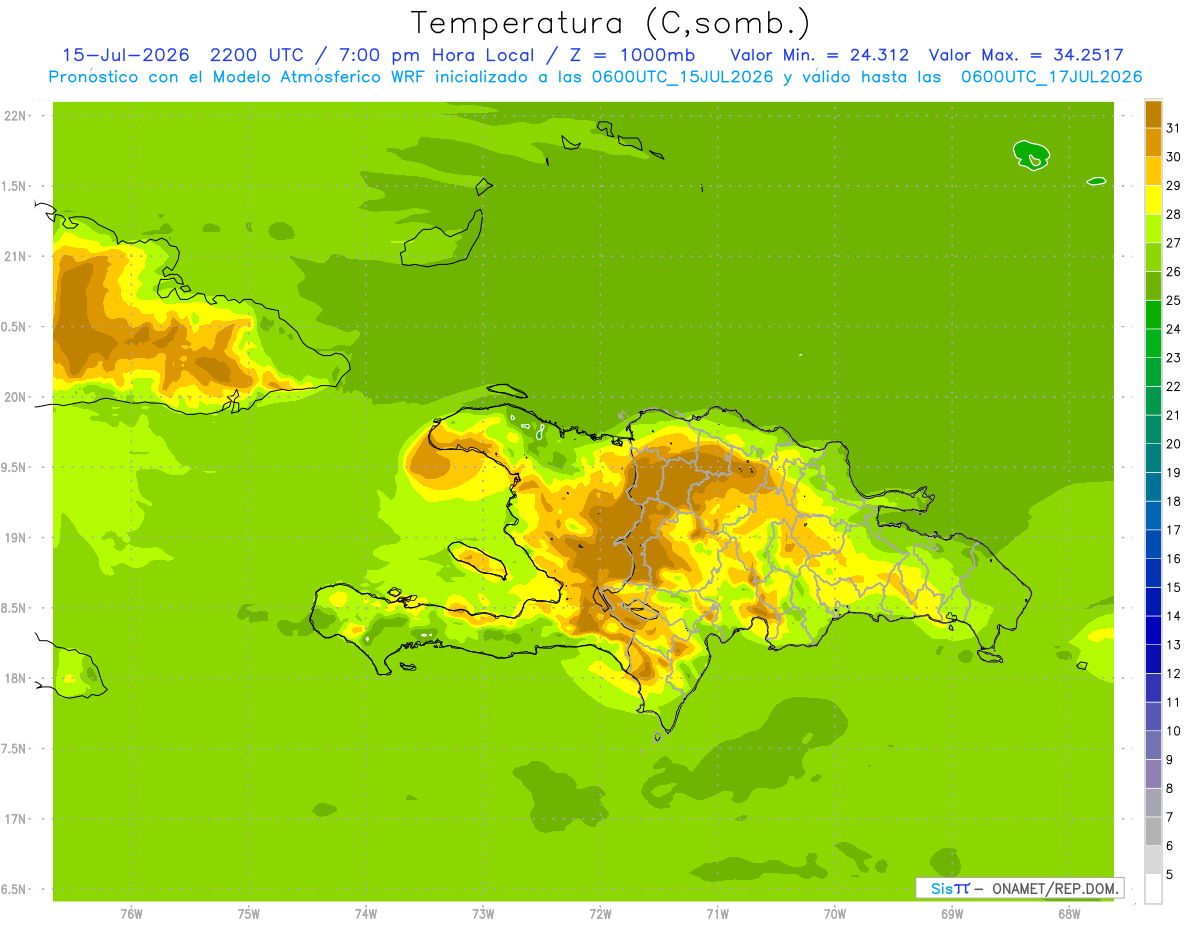Image resolution: width=1200 pixels, height=927 pixels.
Task: Click the "9.5N" latitude axis label
Action: tap(15, 467)
